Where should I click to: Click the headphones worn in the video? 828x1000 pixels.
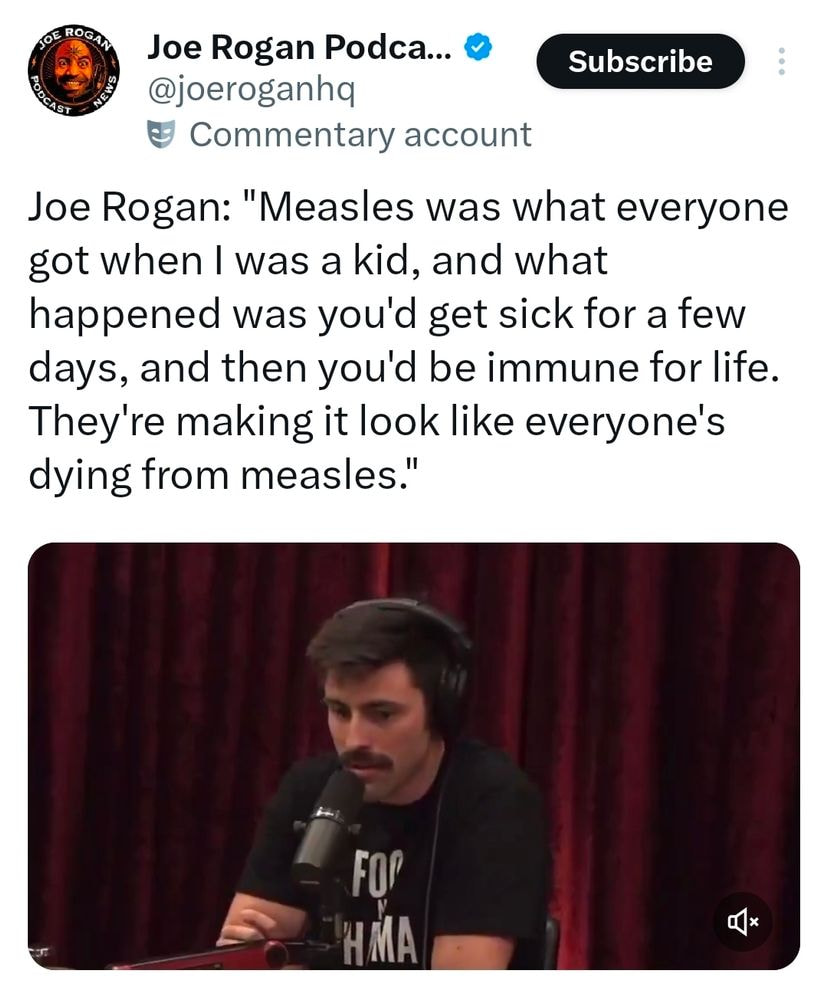coord(450,660)
